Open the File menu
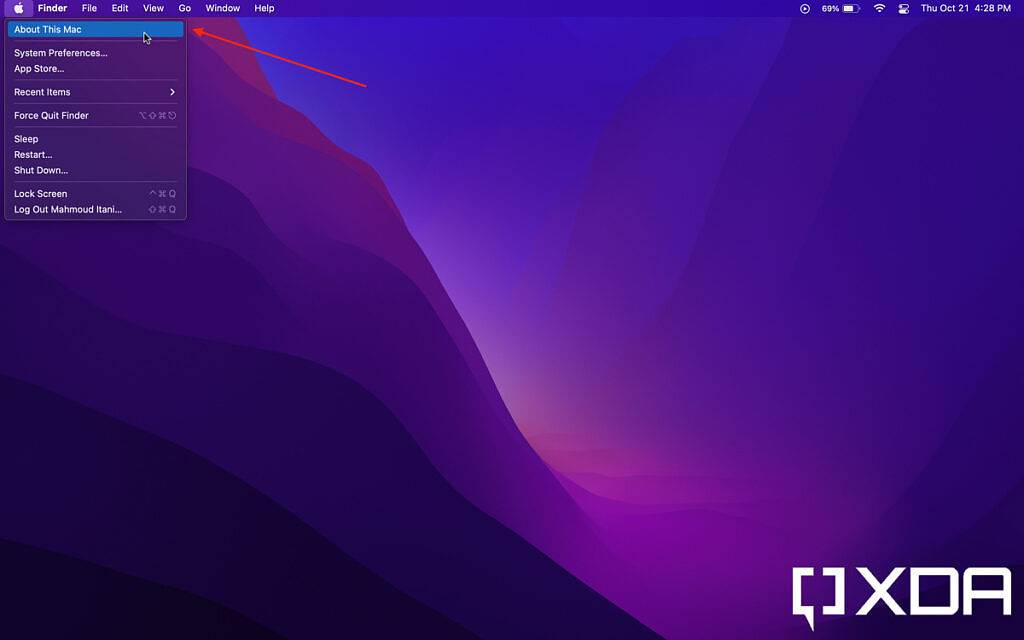 89,8
